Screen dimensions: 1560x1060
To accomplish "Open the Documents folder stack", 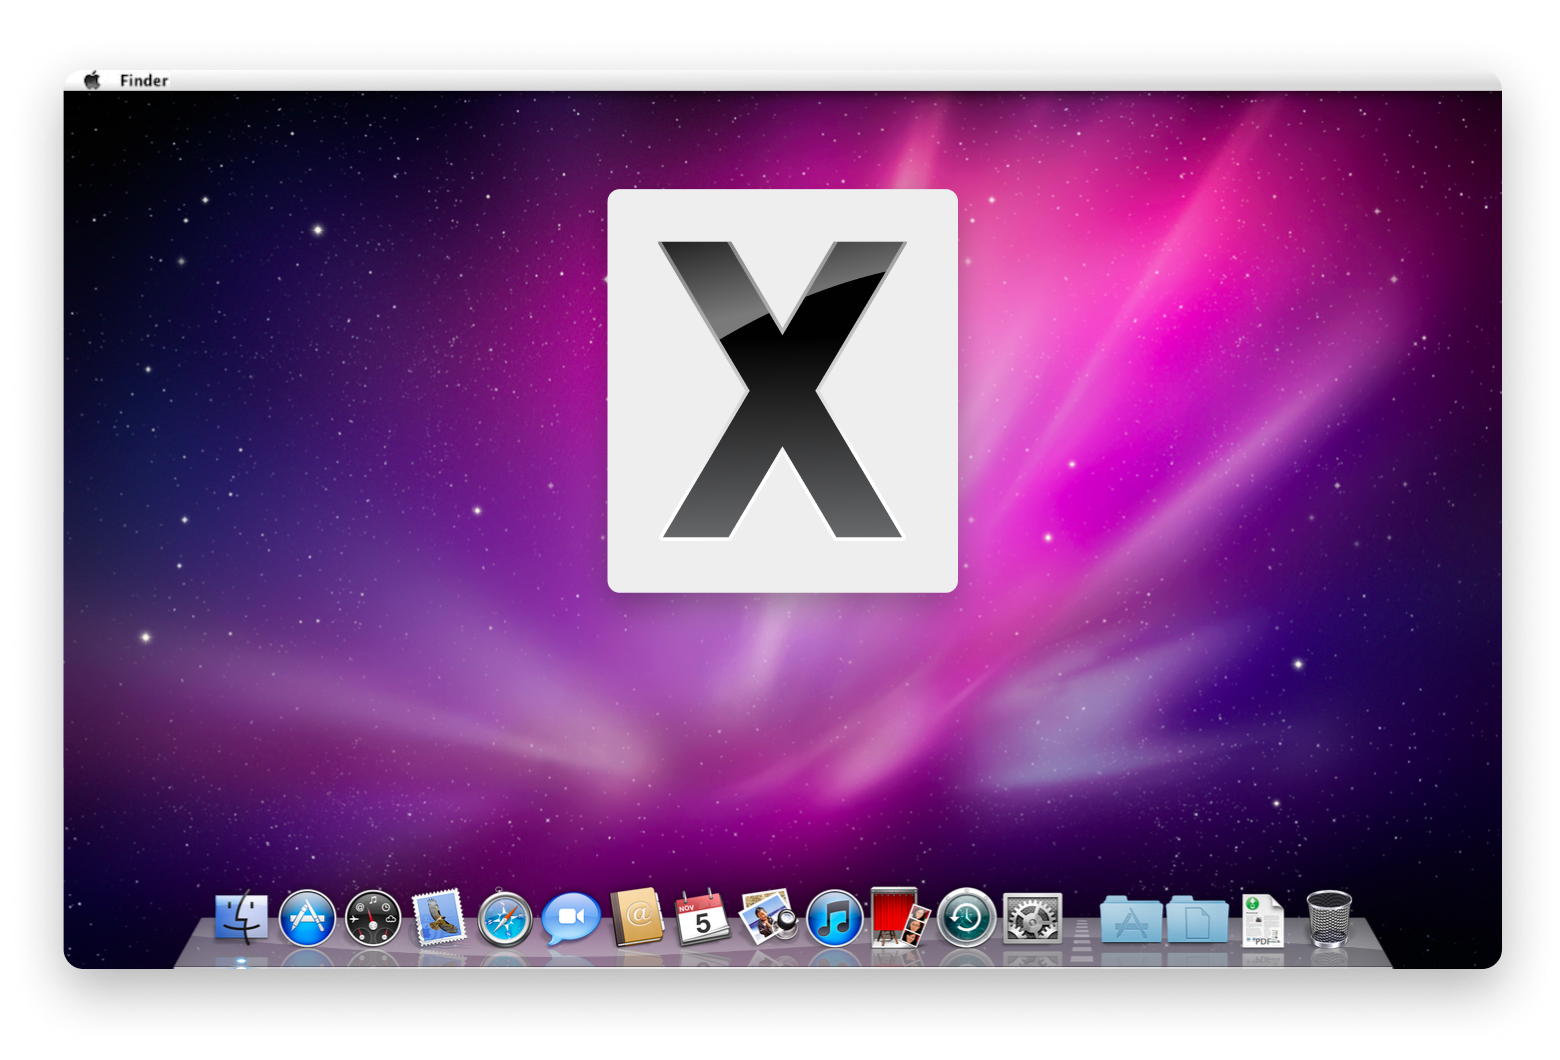I will point(1197,919).
